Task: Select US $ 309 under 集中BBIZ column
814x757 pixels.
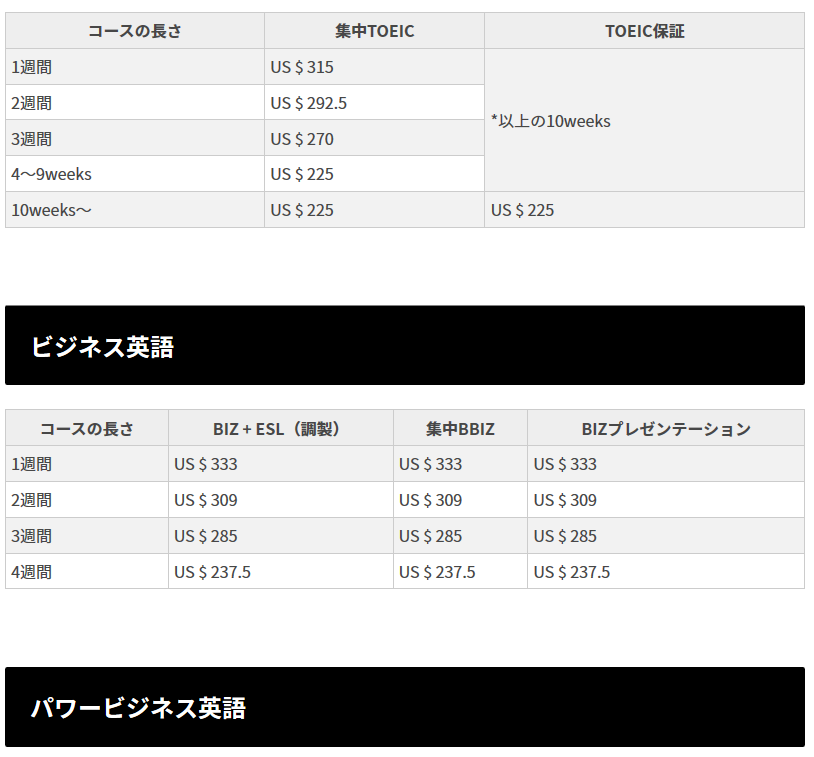Action: coord(430,500)
